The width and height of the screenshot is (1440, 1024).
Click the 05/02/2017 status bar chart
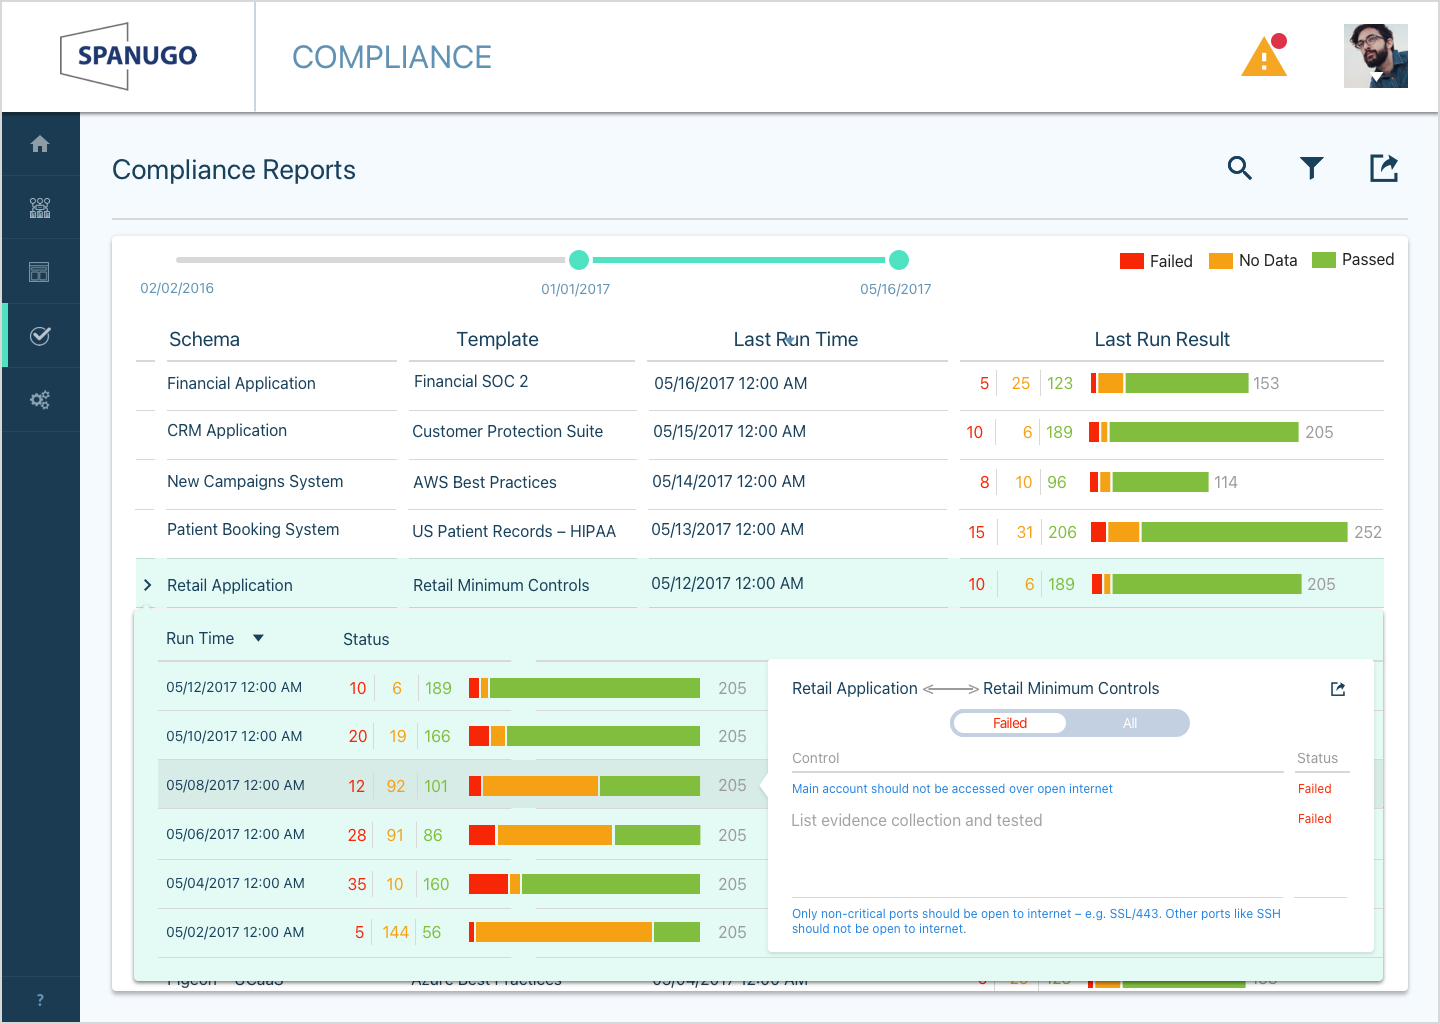click(x=584, y=932)
